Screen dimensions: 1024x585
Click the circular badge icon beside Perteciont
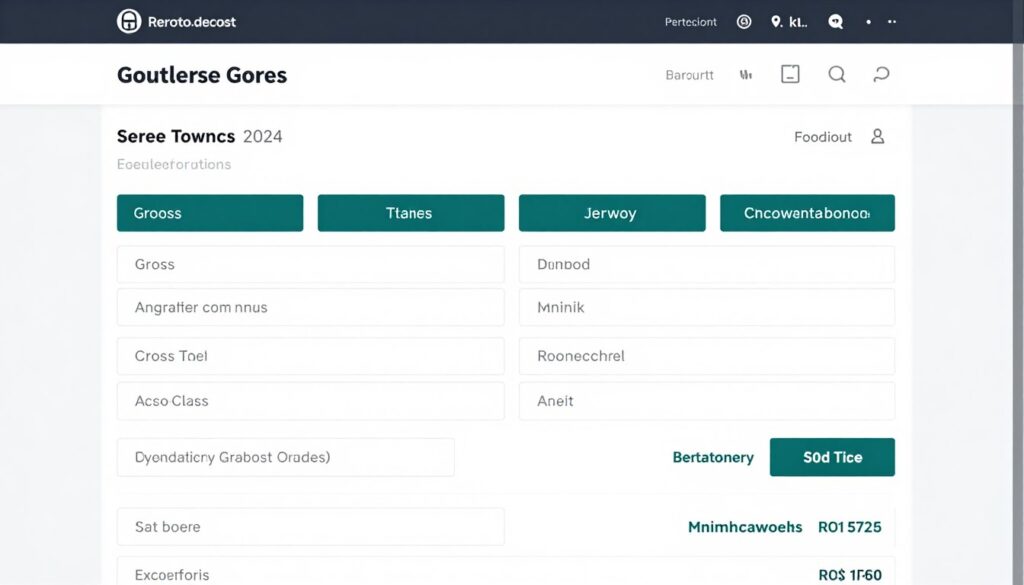tap(744, 21)
